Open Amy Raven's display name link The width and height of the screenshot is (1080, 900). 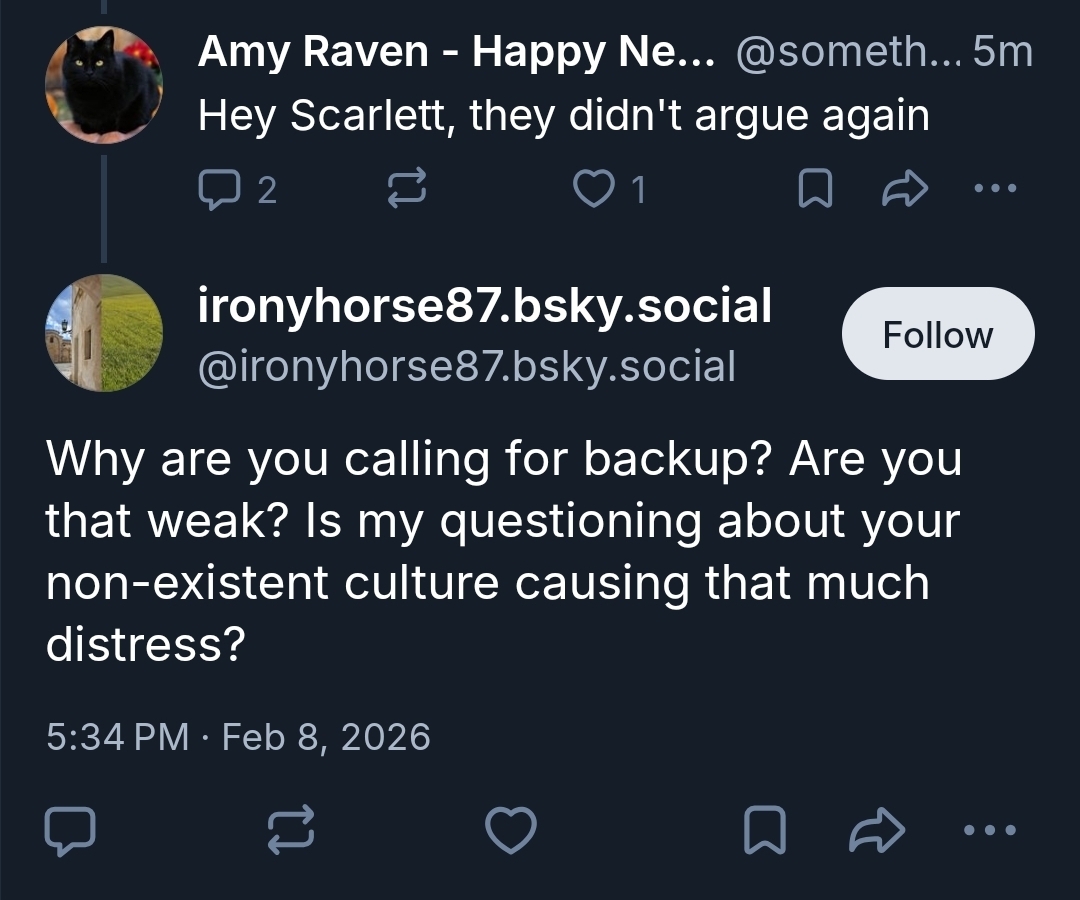[456, 52]
